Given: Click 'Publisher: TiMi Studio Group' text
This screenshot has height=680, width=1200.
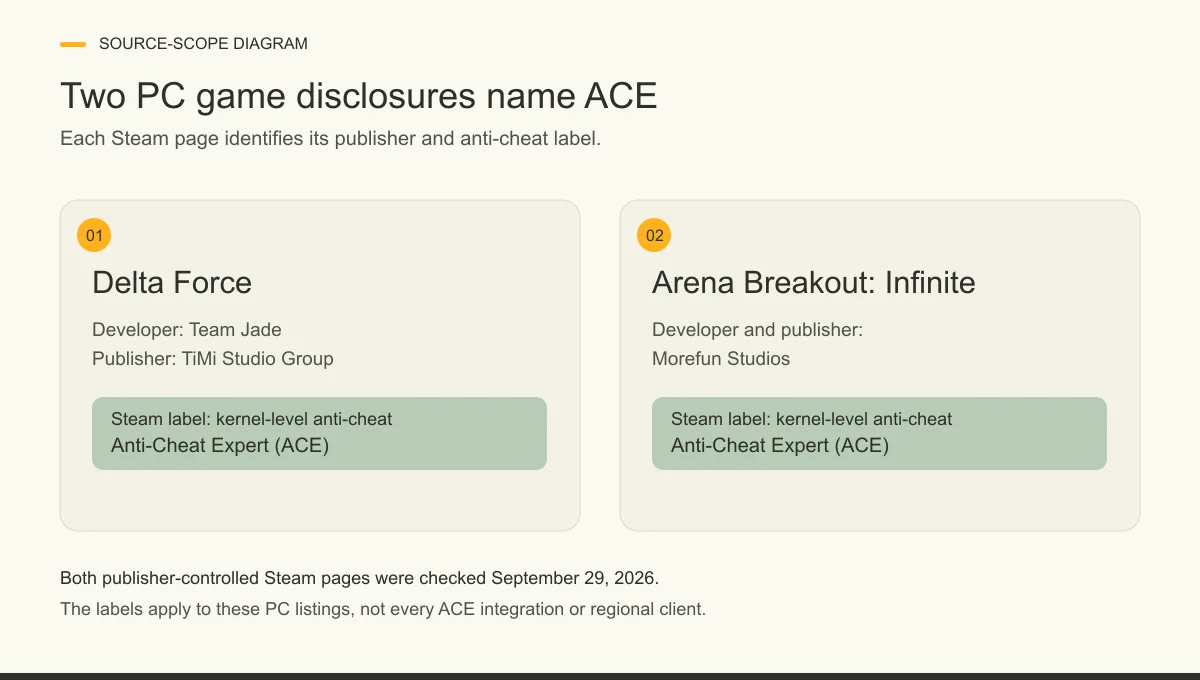Looking at the screenshot, I should [x=213, y=359].
